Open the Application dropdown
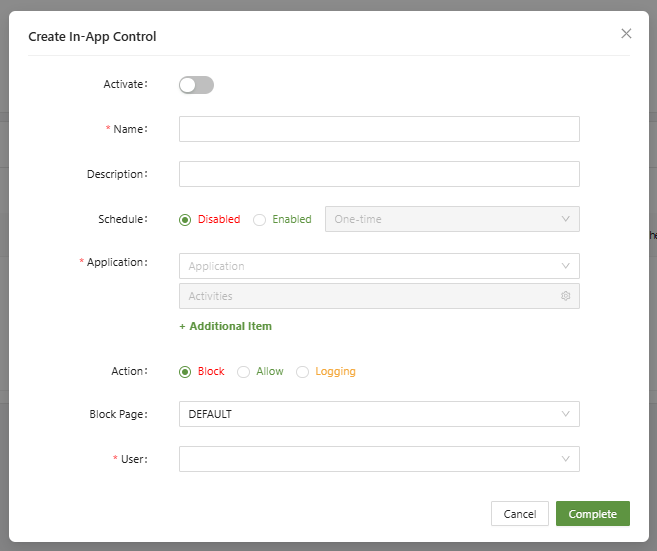Screen dimensions: 657x551 [379, 266]
